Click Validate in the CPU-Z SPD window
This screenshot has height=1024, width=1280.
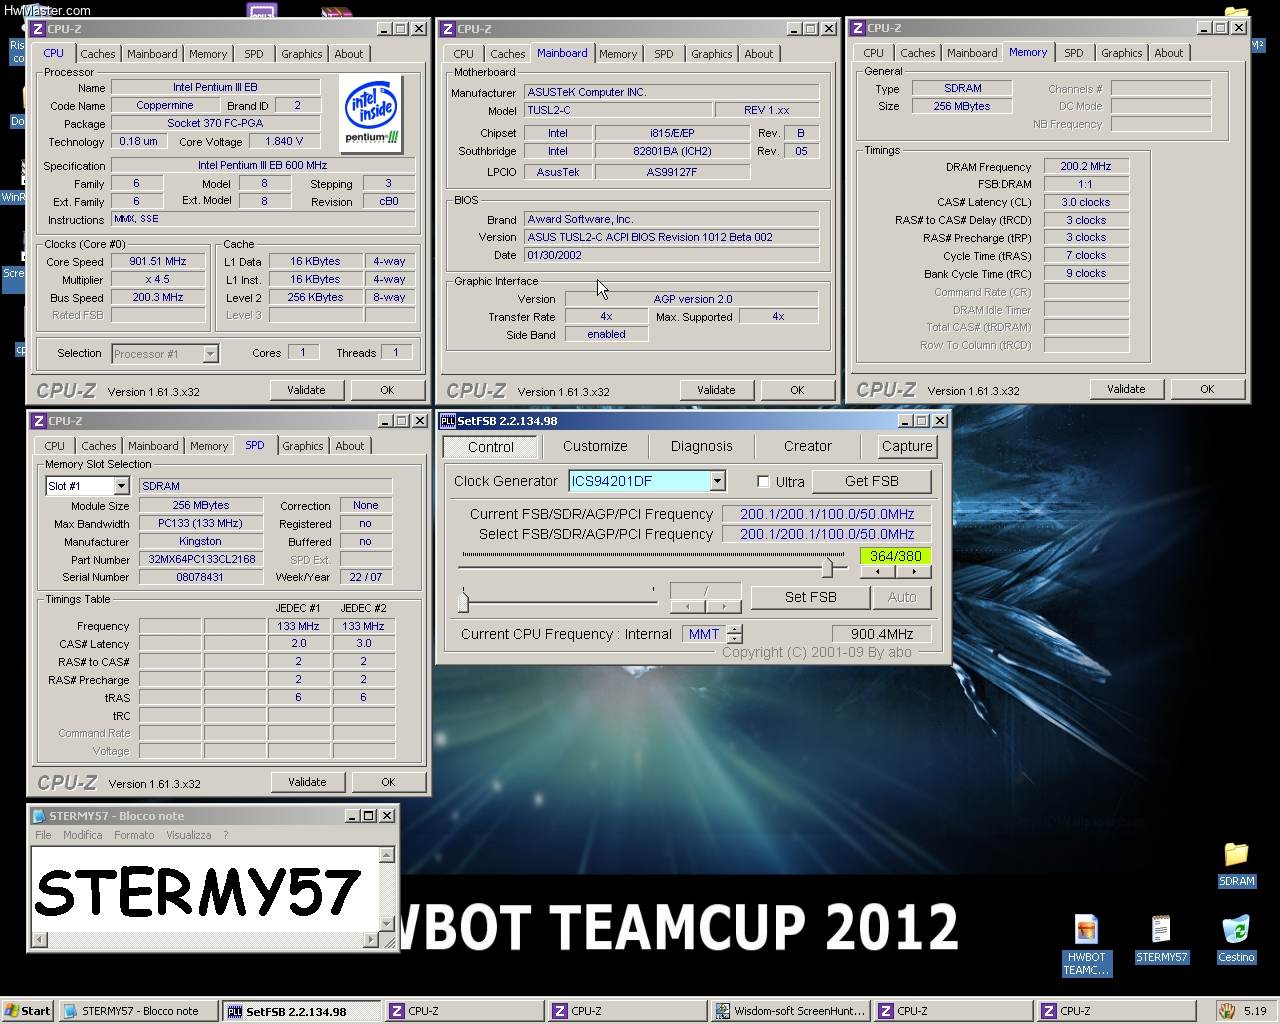pyautogui.click(x=307, y=782)
